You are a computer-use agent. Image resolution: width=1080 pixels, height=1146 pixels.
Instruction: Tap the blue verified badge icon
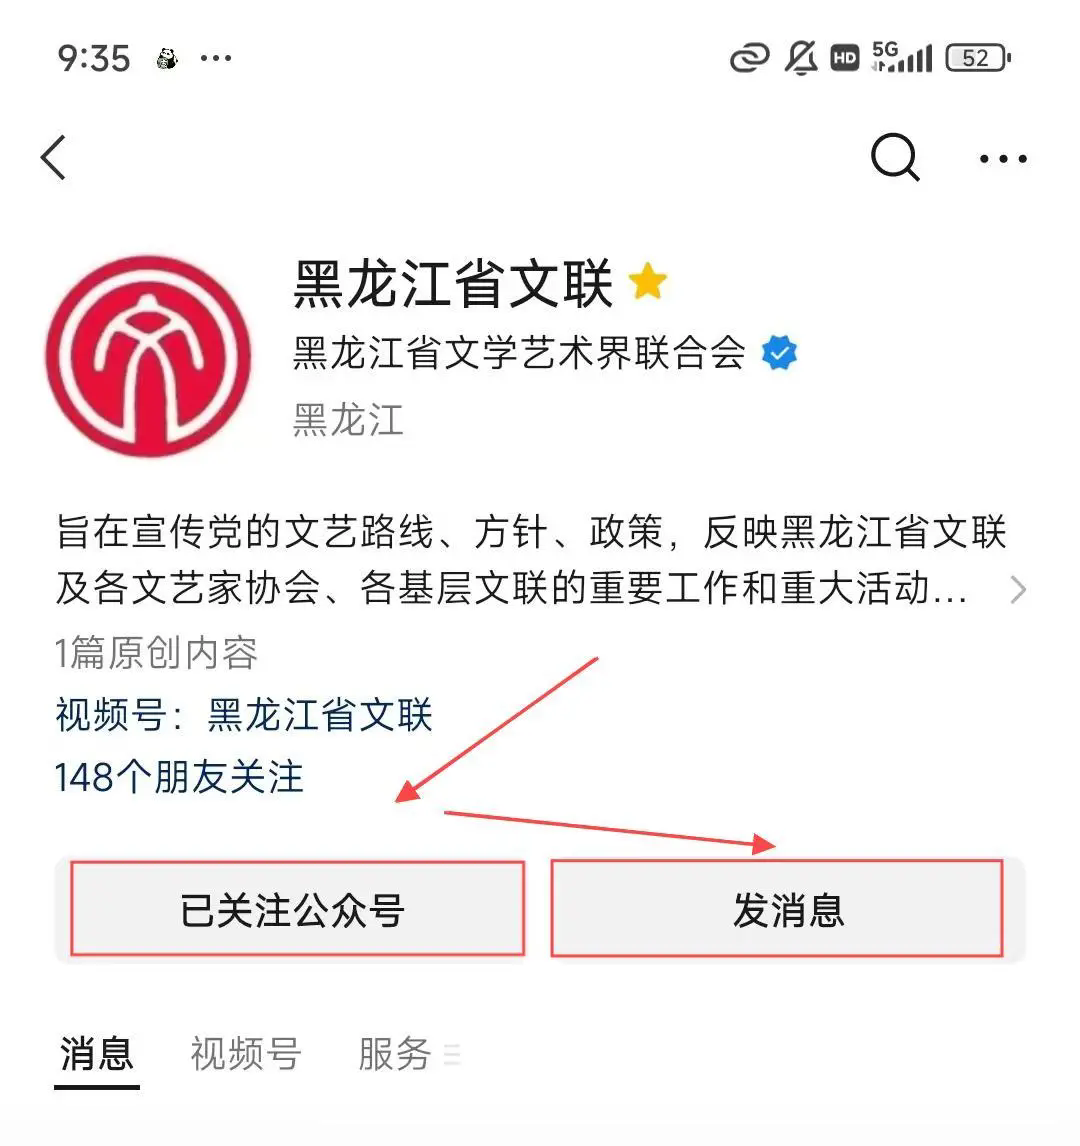779,353
